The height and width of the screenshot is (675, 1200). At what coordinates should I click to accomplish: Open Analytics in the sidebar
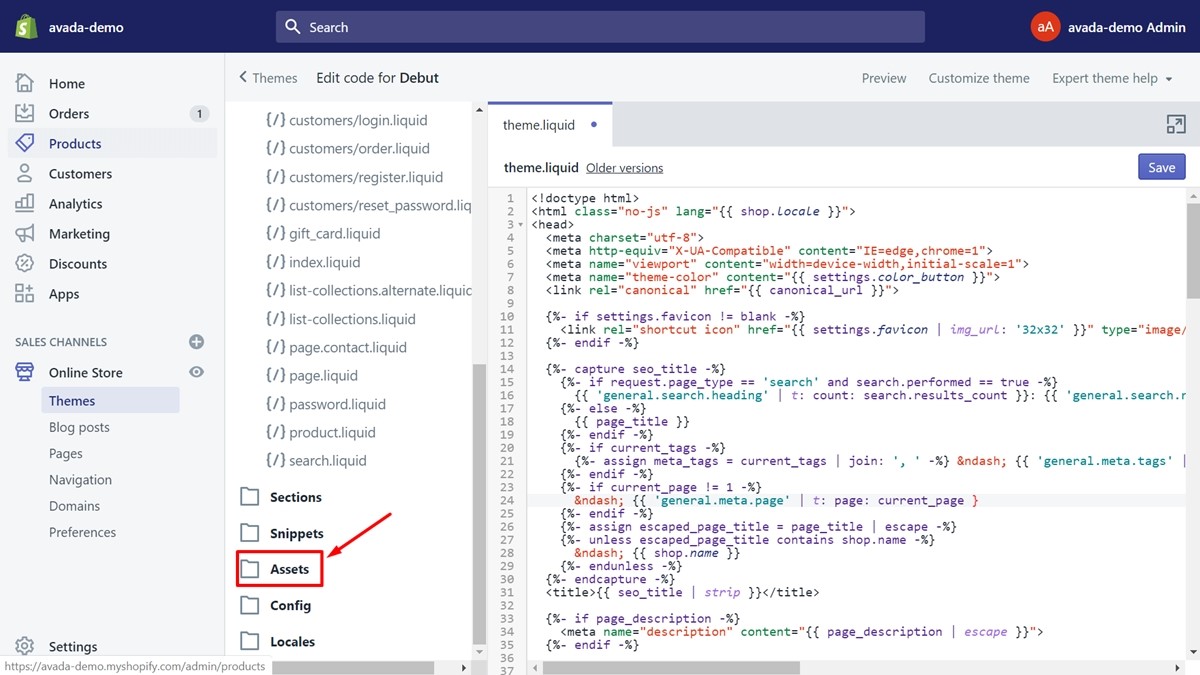point(76,204)
